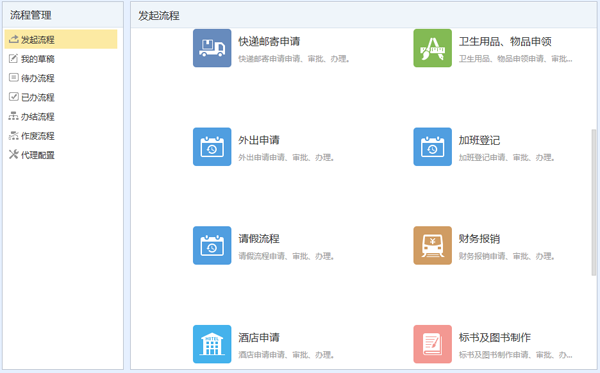Launch the 酒店申请 title link
Viewport: 600px width, 373px height.
pyautogui.click(x=259, y=337)
